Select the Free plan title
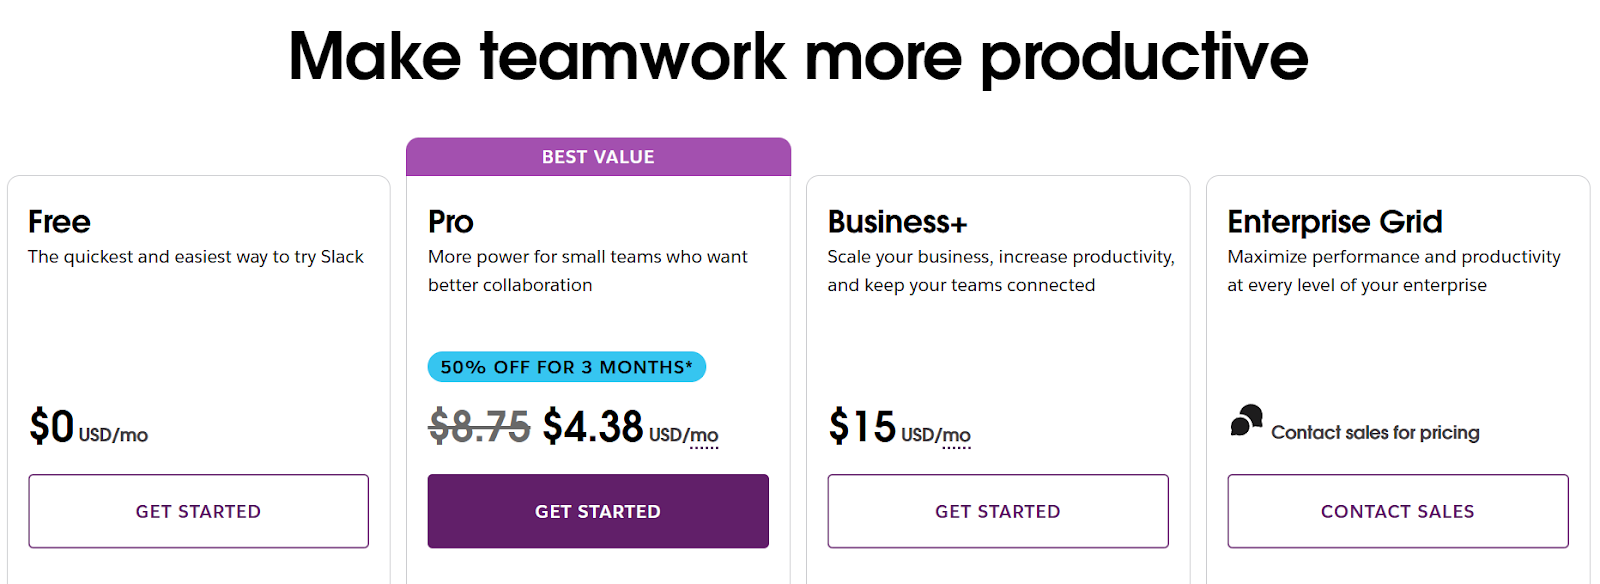Viewport: 1600px width, 584px height. click(59, 221)
